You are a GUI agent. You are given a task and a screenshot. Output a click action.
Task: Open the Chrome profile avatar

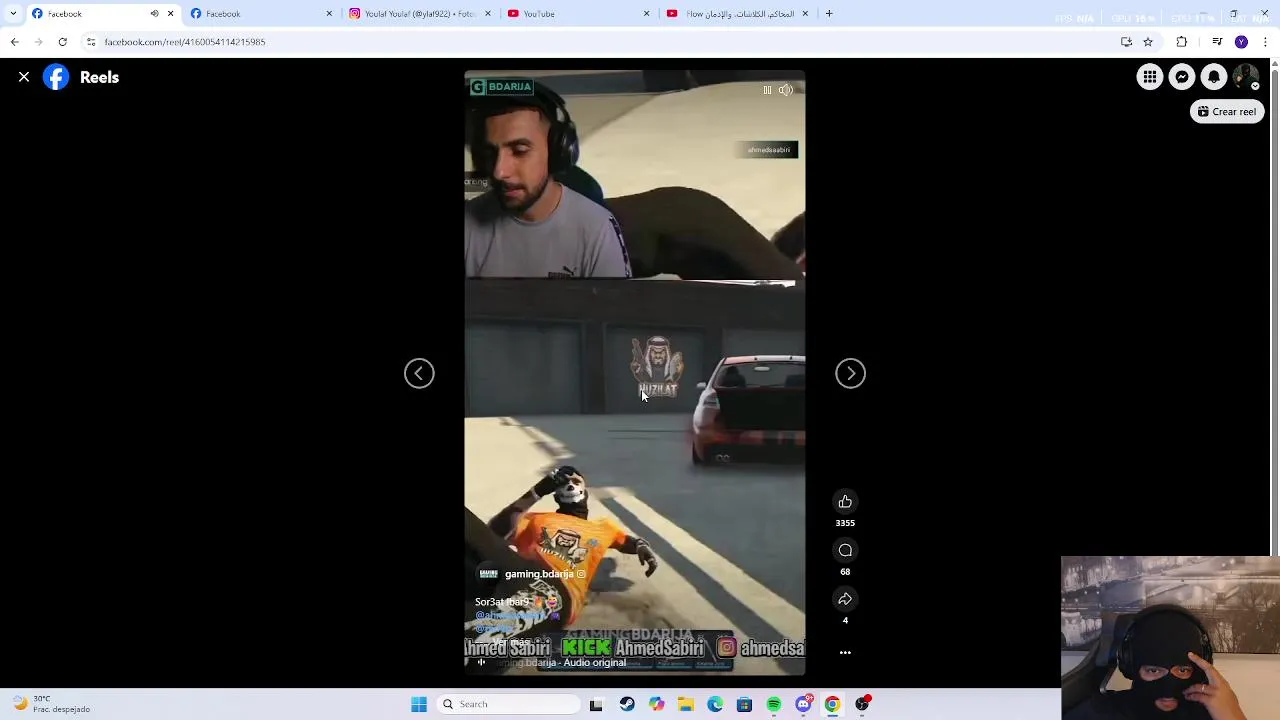[x=1241, y=42]
